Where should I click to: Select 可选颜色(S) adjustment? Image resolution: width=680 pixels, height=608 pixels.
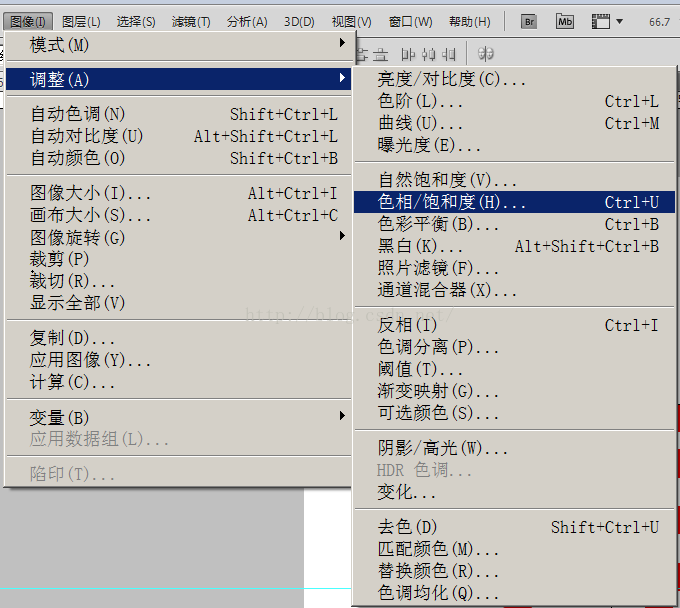[514, 412]
